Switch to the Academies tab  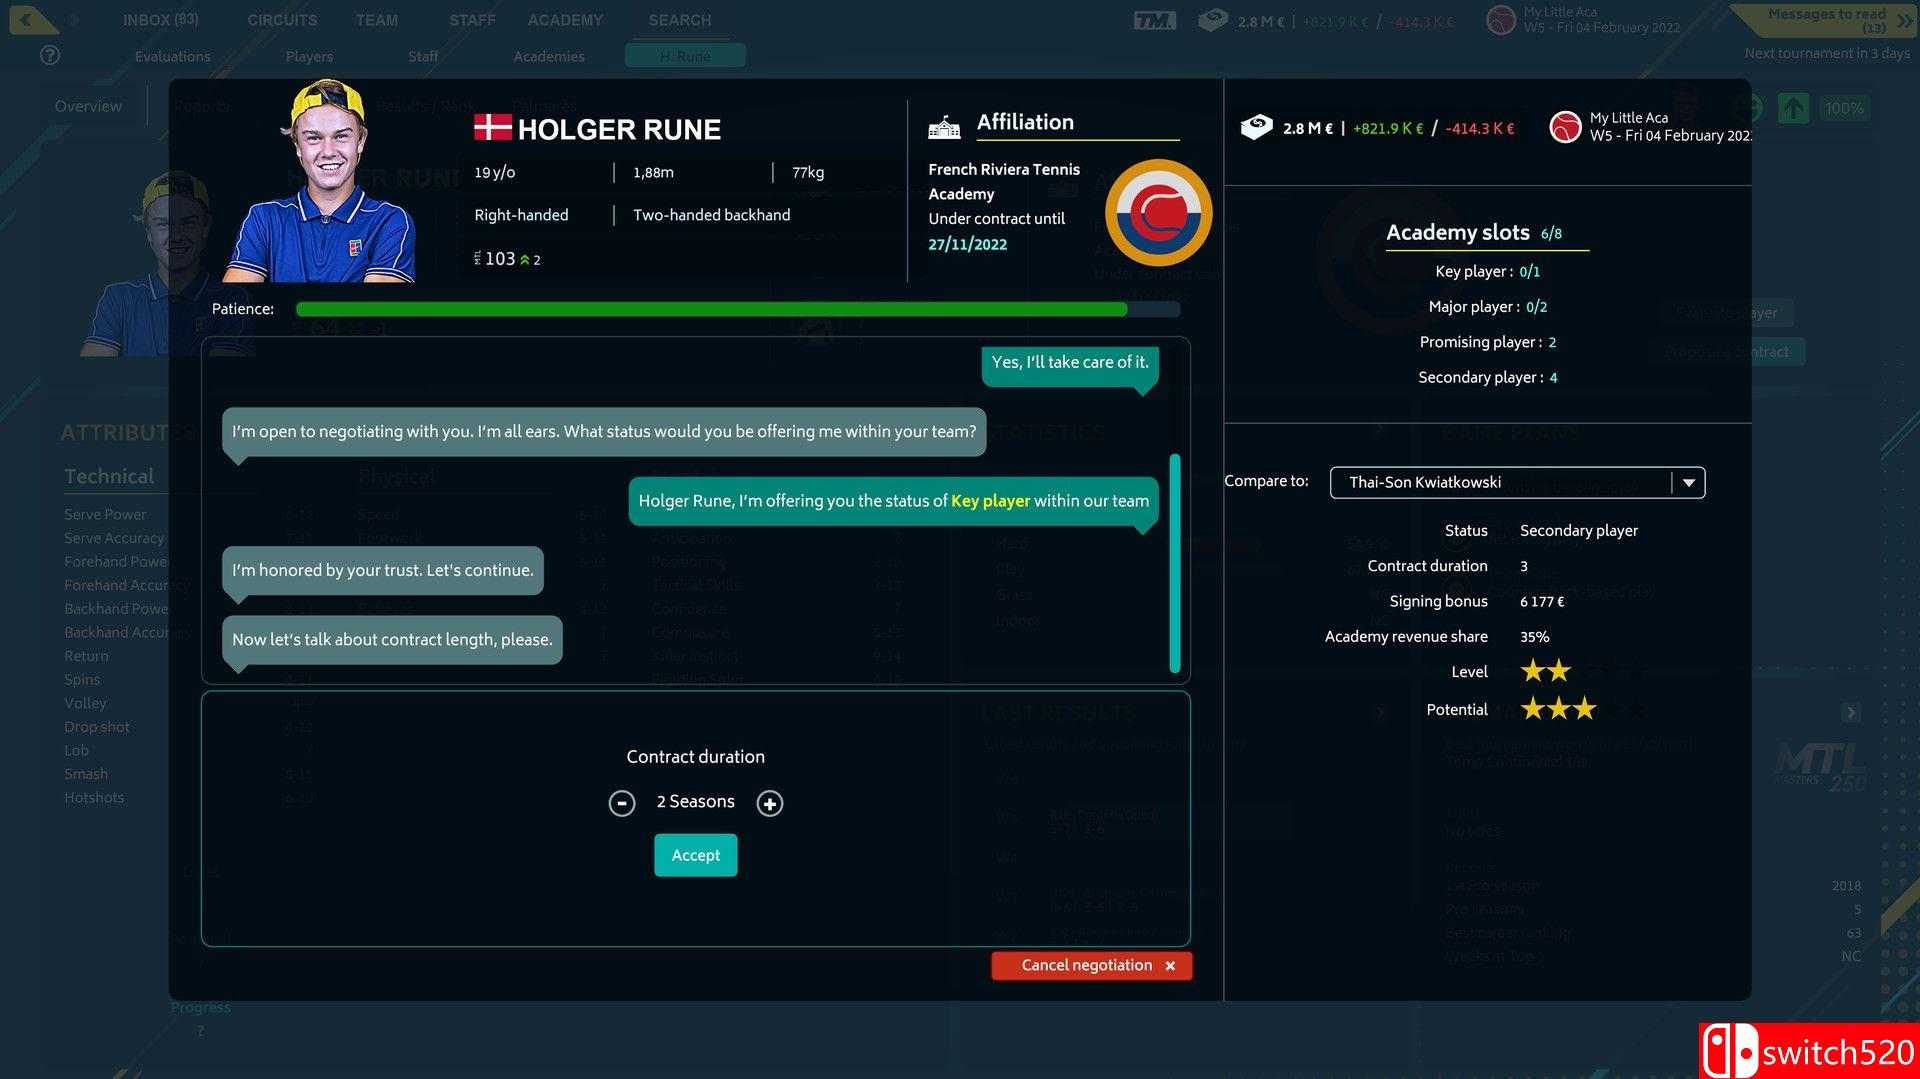(x=549, y=56)
